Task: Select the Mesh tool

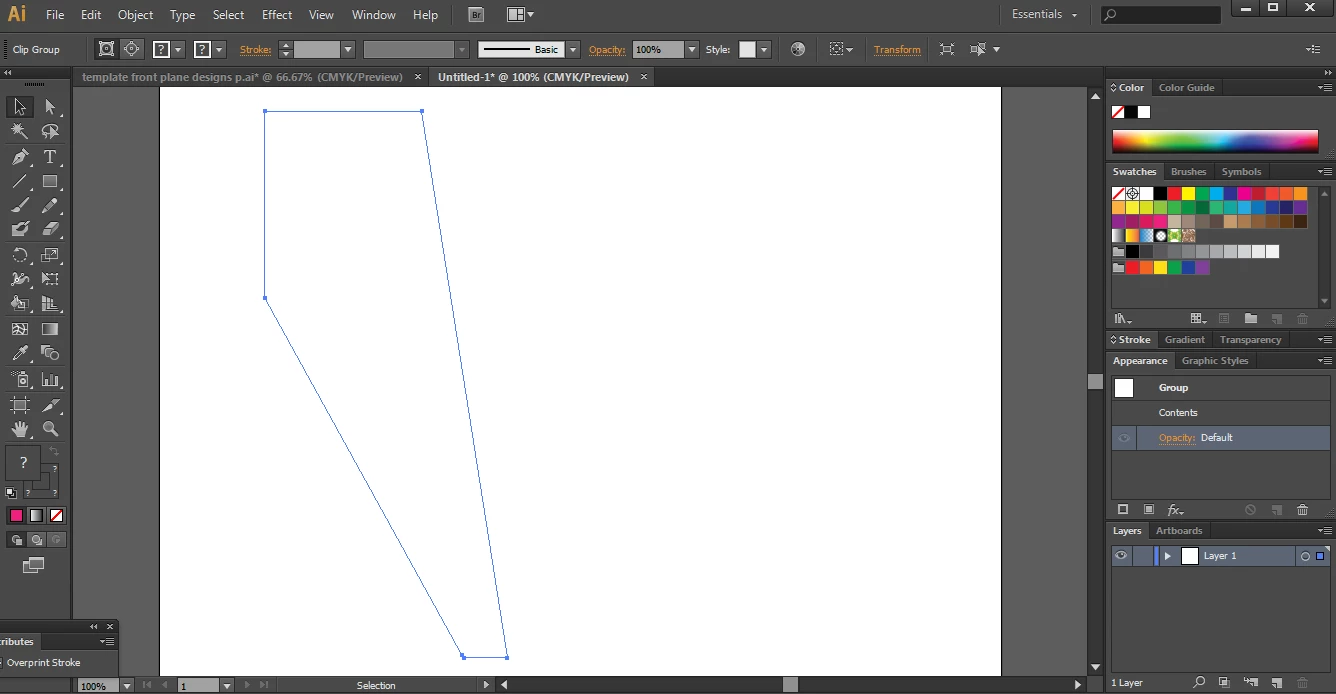Action: [x=20, y=329]
